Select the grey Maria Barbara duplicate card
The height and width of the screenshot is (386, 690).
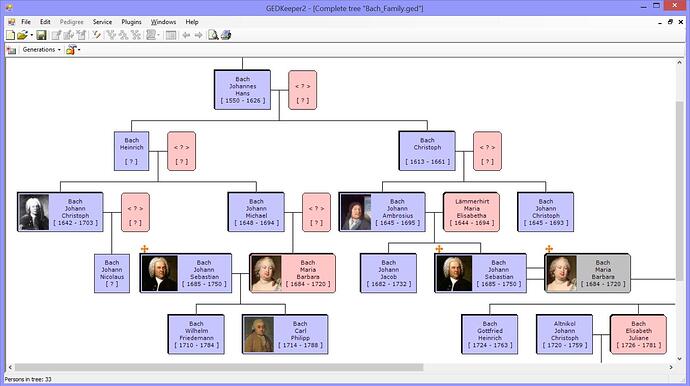tap(587, 273)
